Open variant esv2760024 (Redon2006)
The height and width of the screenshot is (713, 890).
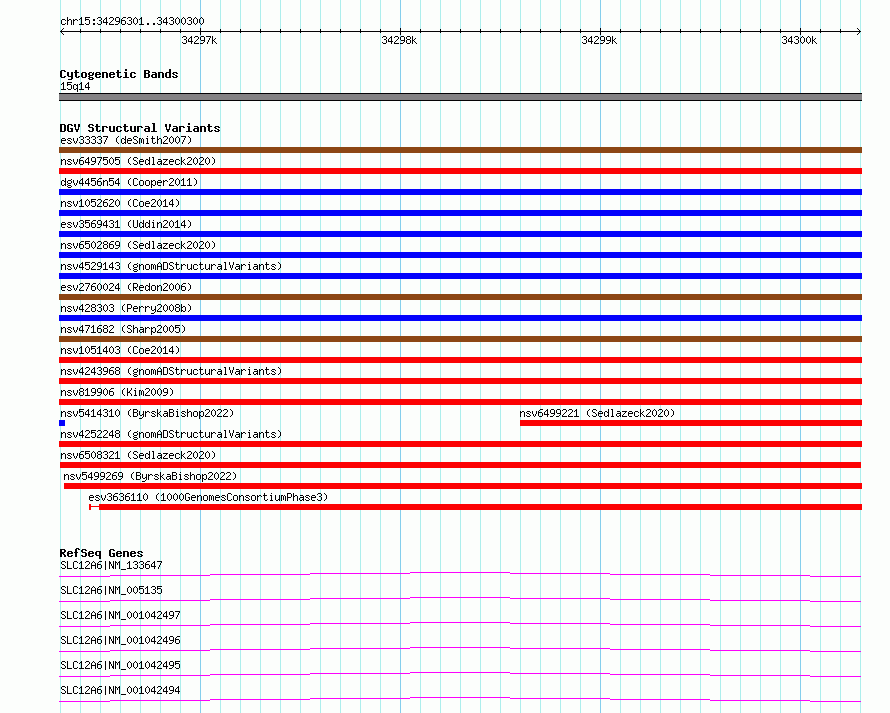(126, 287)
